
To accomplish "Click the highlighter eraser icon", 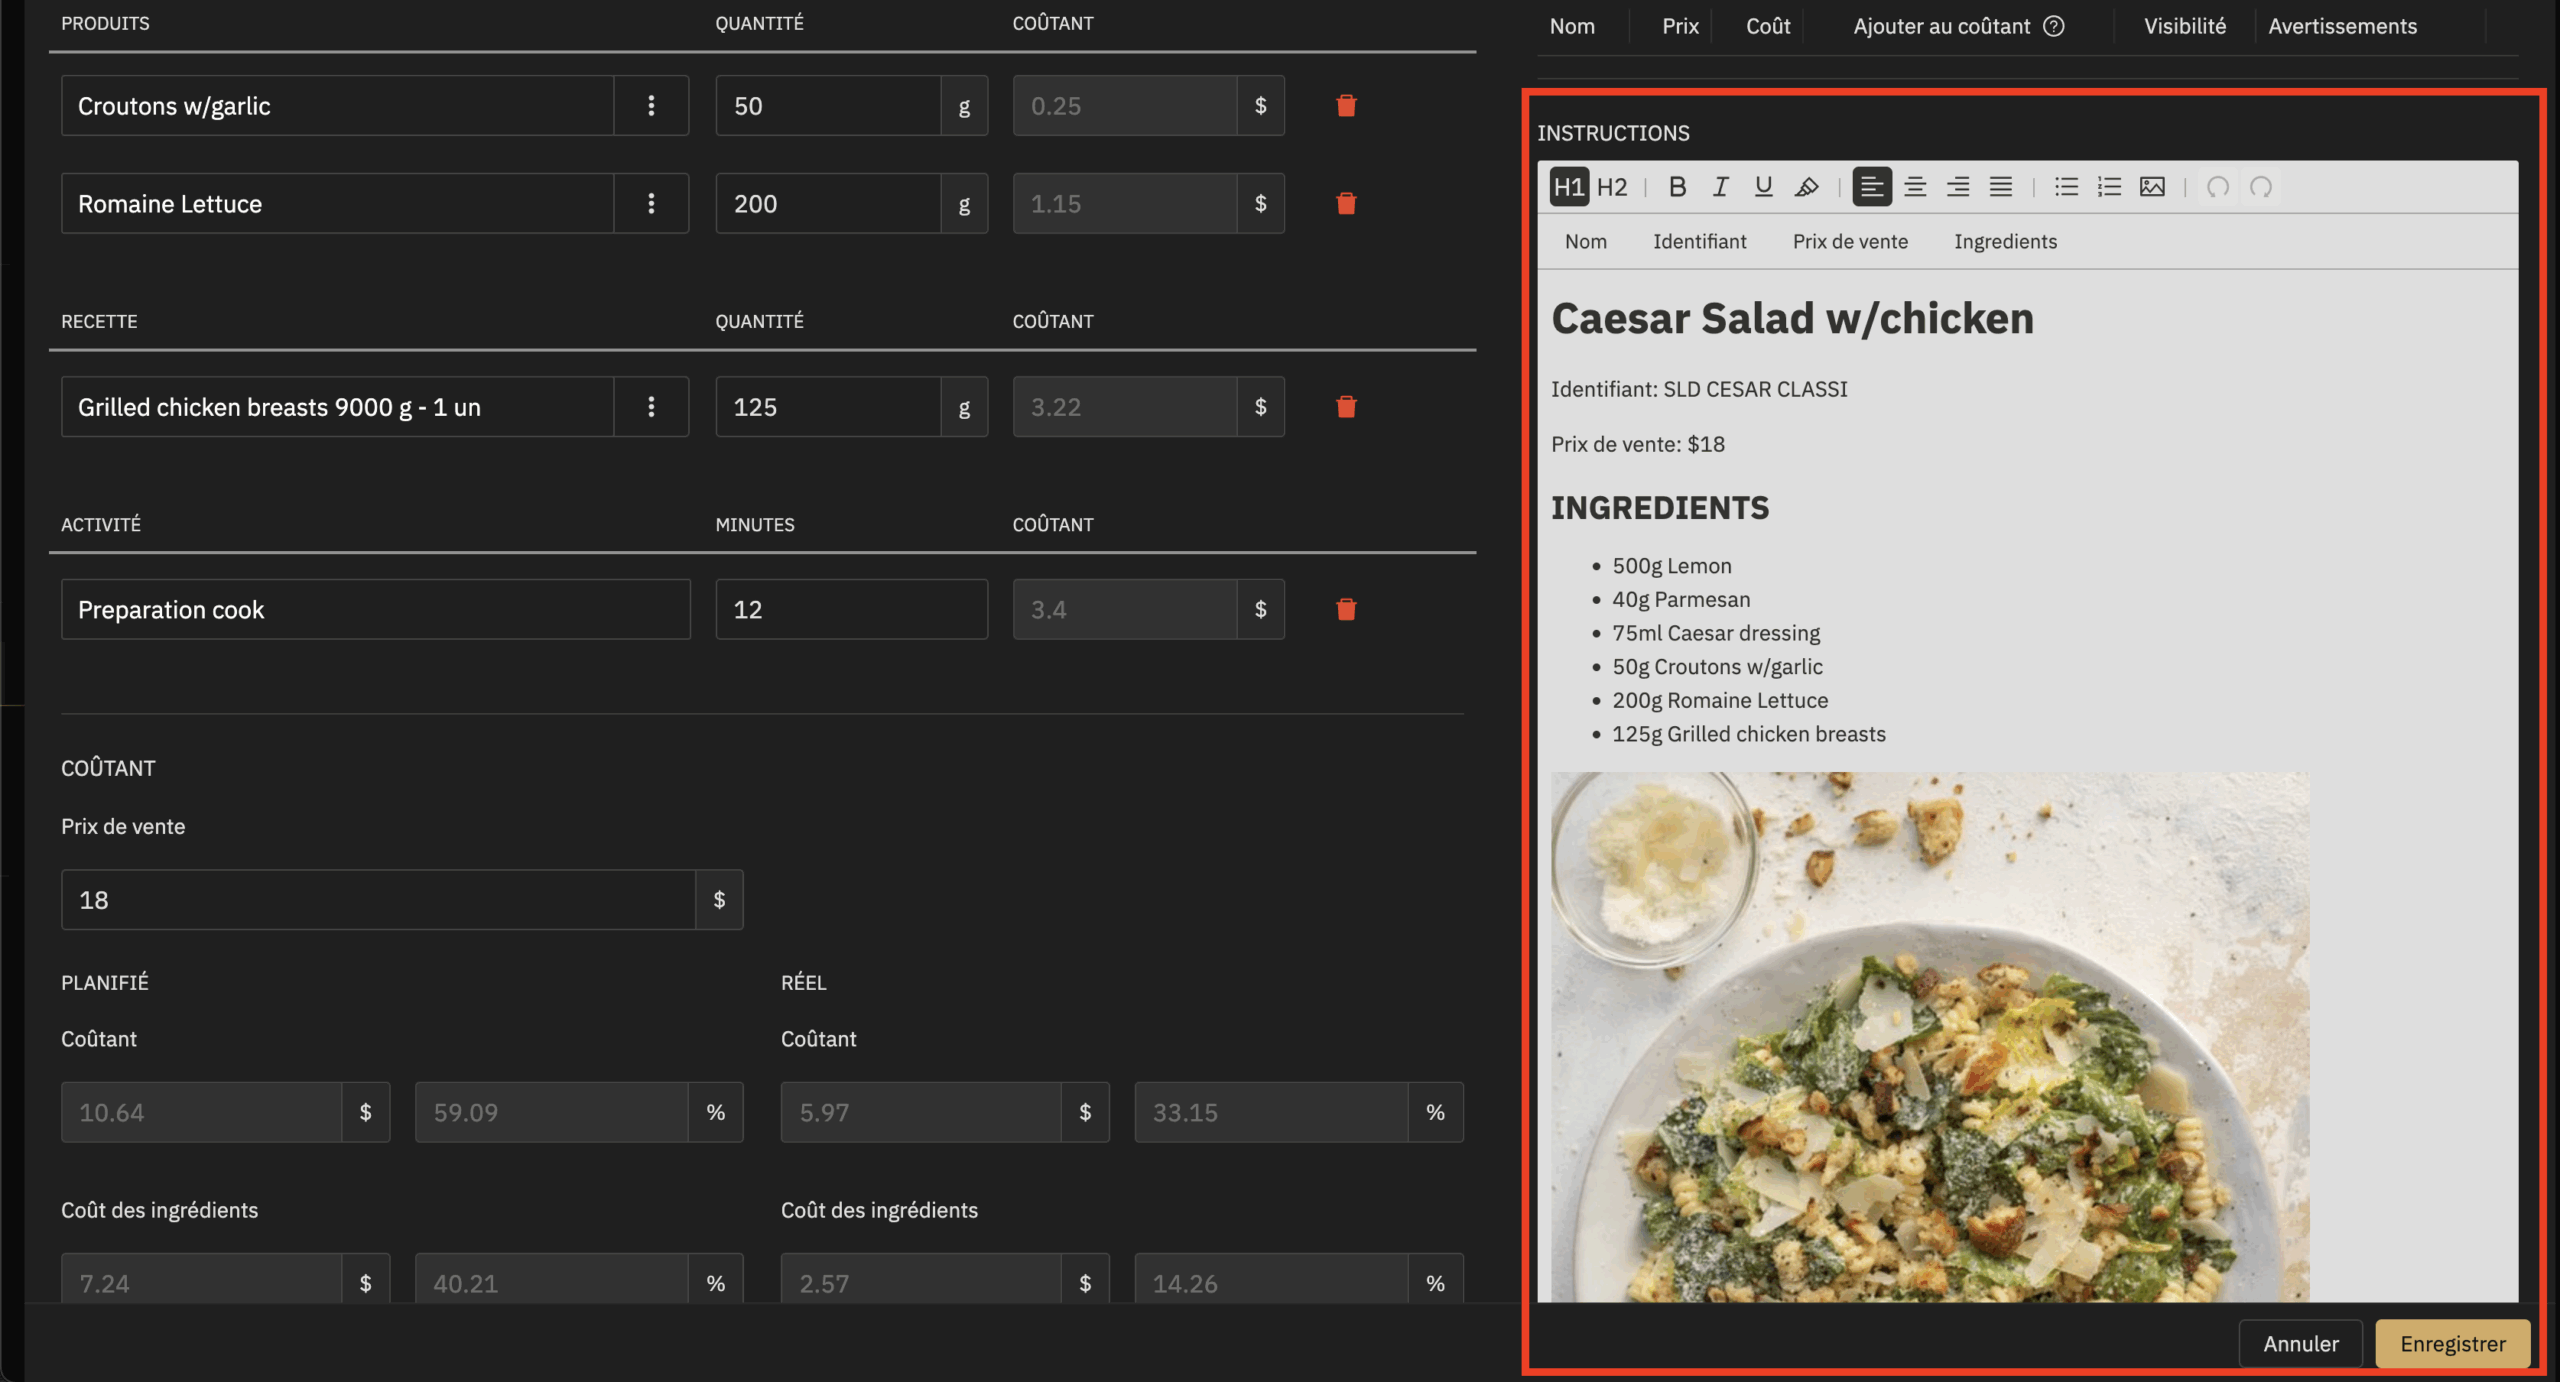I will click(x=1806, y=187).
